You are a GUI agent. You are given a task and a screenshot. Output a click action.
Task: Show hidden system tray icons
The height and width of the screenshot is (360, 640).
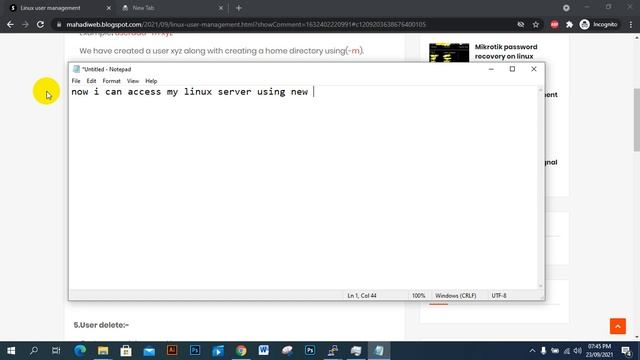[x=532, y=351]
